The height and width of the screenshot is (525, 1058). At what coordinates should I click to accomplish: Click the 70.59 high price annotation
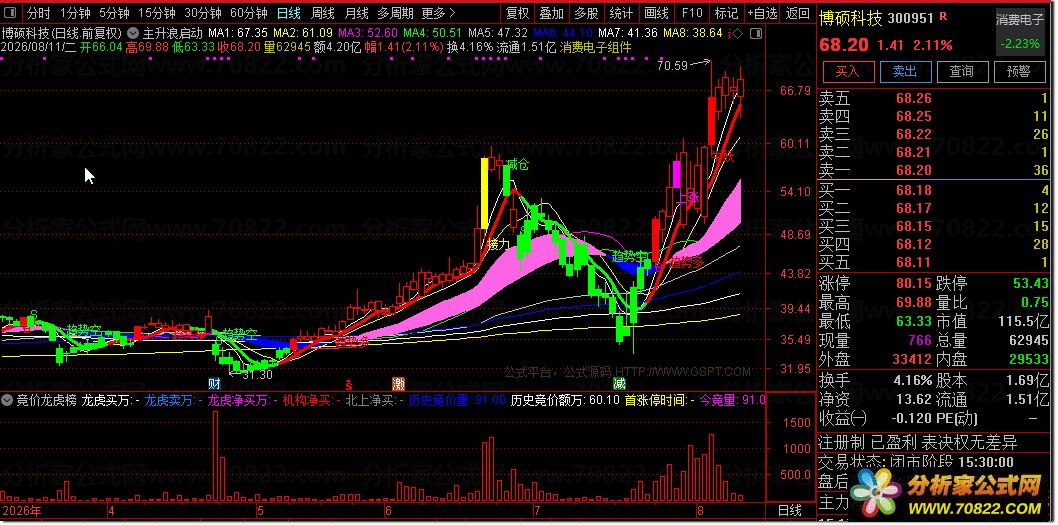coord(672,65)
